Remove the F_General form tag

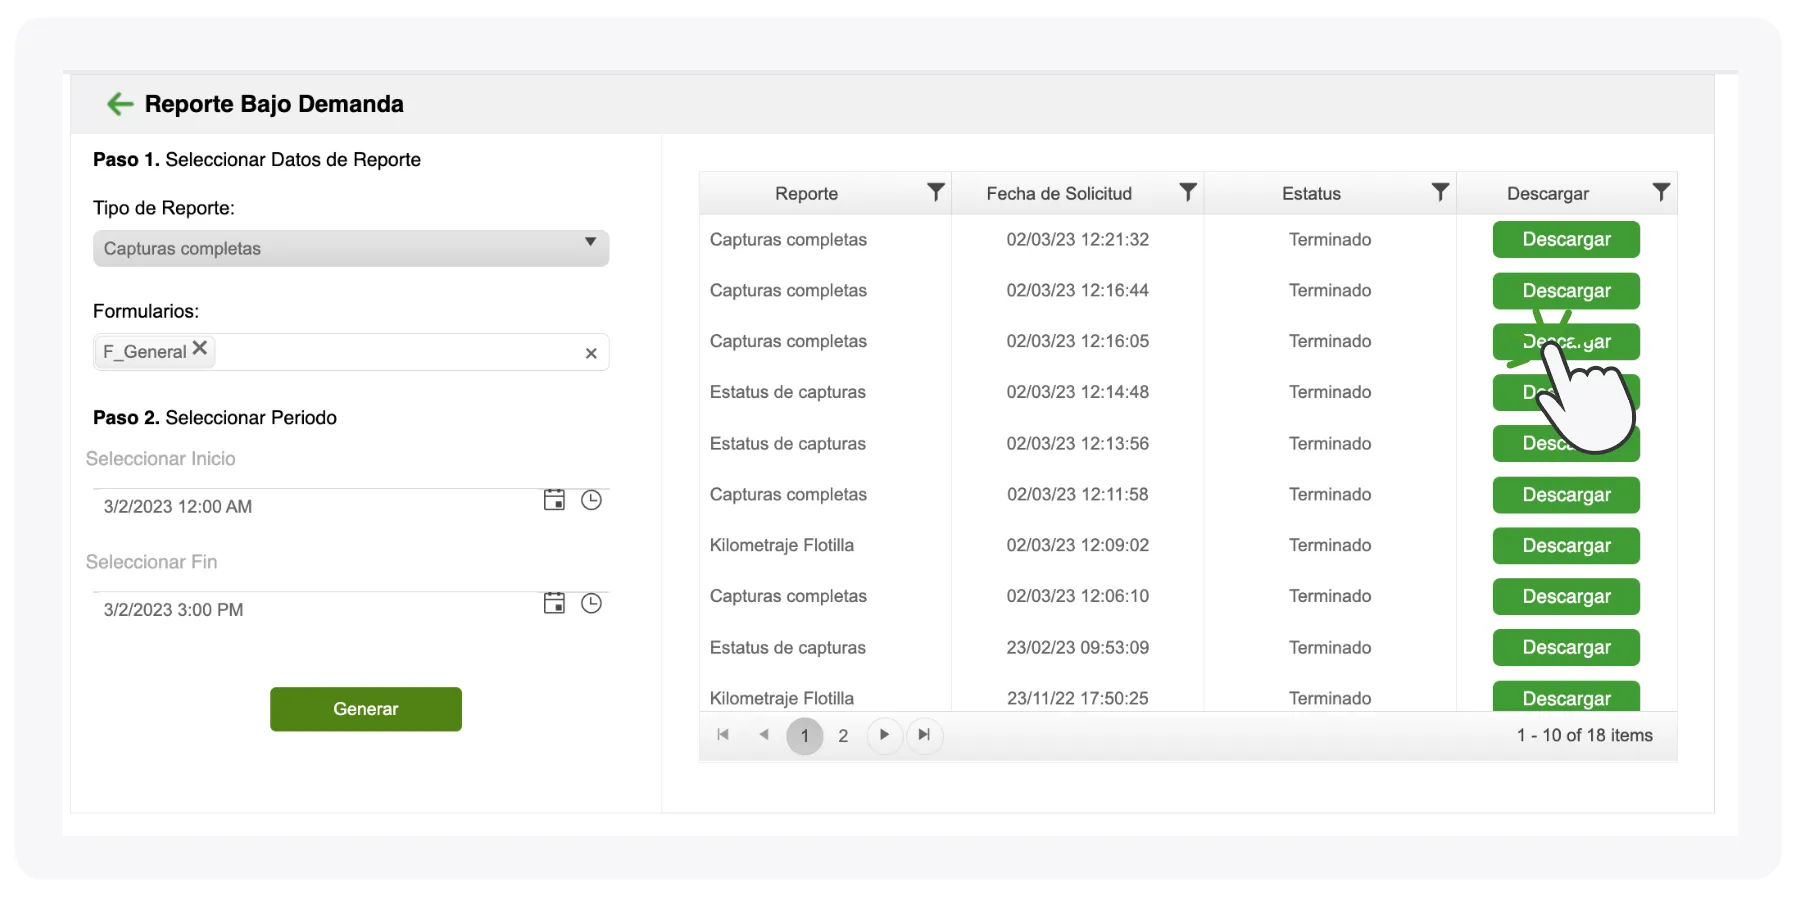coord(200,348)
